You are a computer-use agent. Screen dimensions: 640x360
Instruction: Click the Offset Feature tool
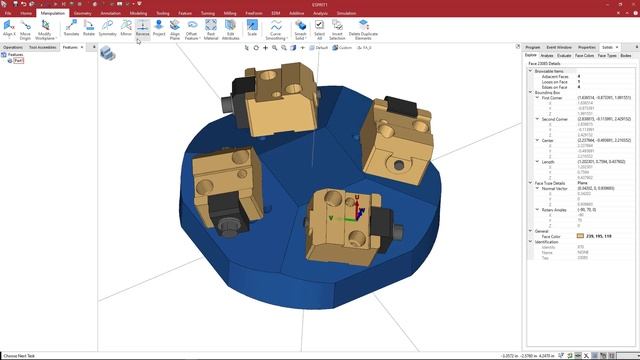point(192,29)
